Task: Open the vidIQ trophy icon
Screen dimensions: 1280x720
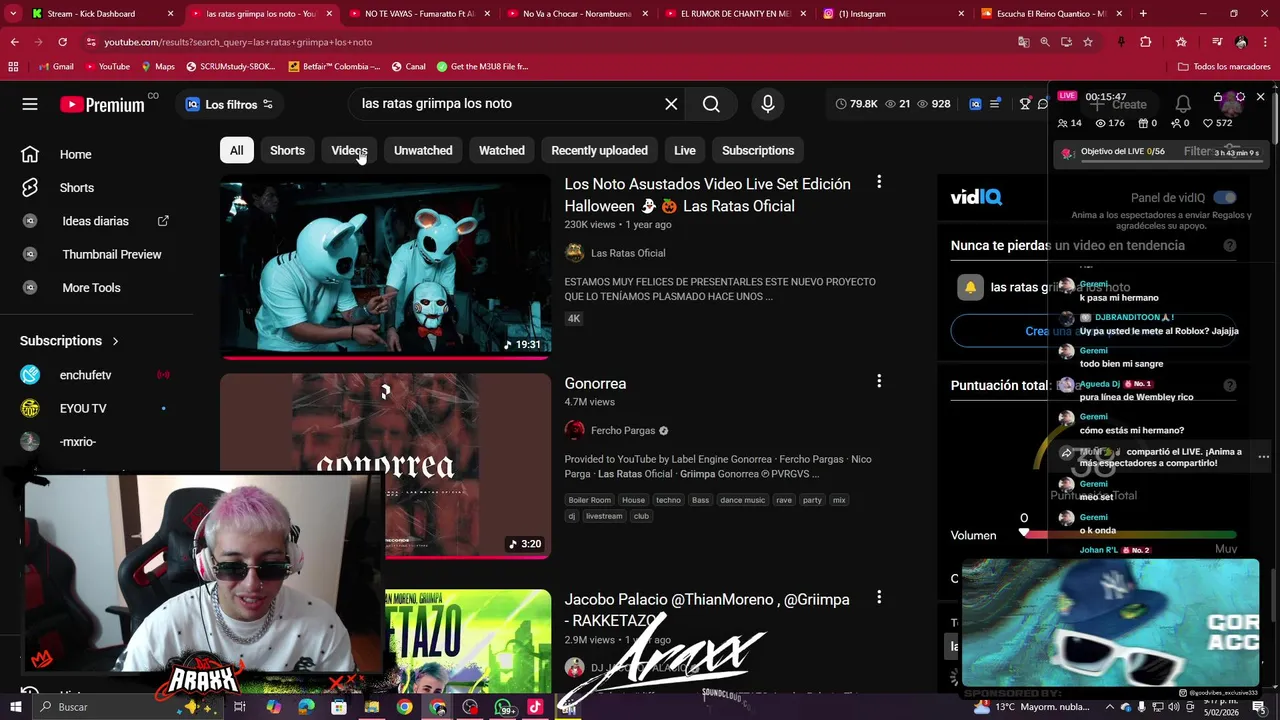Action: (1025, 104)
